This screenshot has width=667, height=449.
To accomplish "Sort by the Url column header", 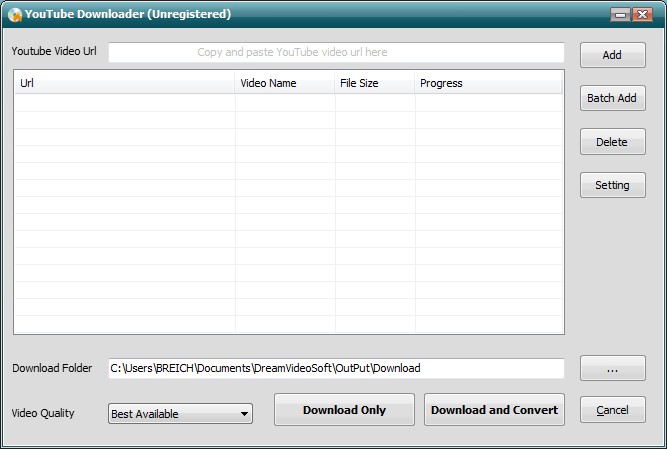I will pyautogui.click(x=125, y=83).
